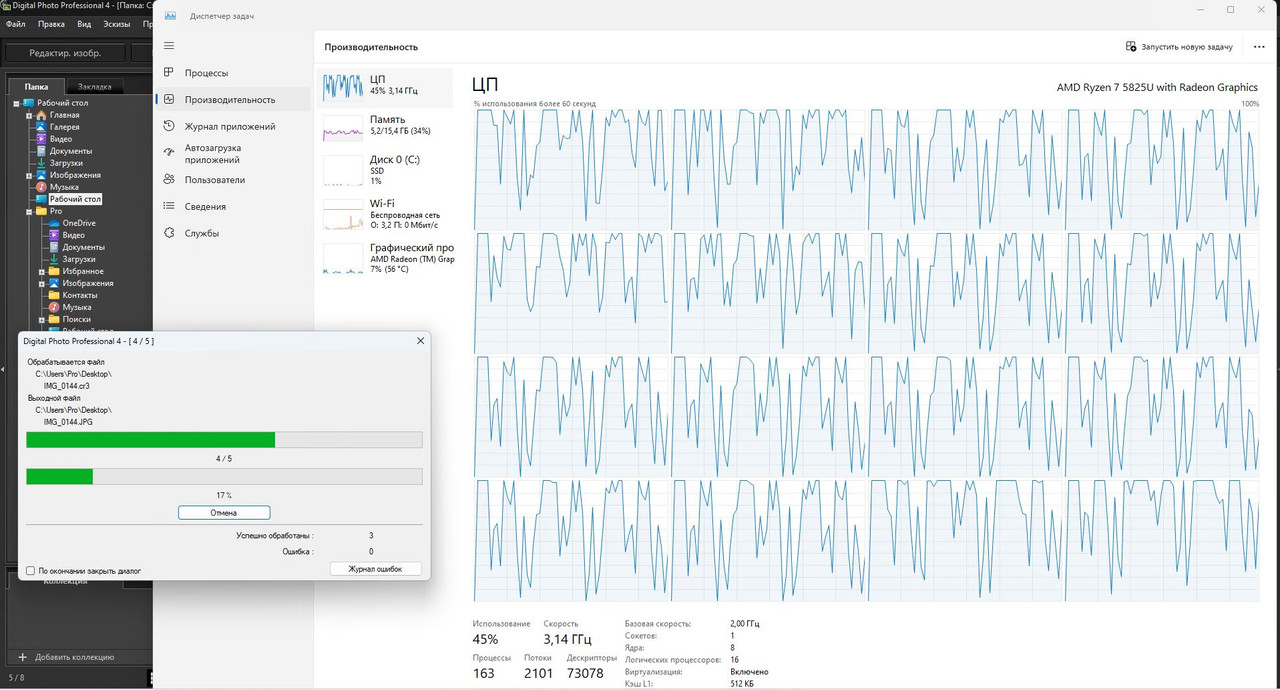Click the Task Manager title bar app icon
Image resolution: width=1280 pixels, height=690 pixels.
171,15
